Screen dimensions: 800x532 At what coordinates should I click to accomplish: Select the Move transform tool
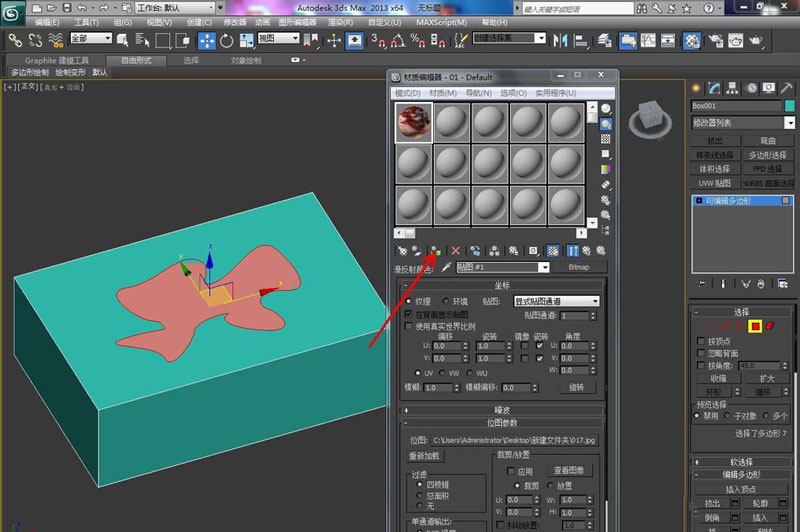coord(207,41)
